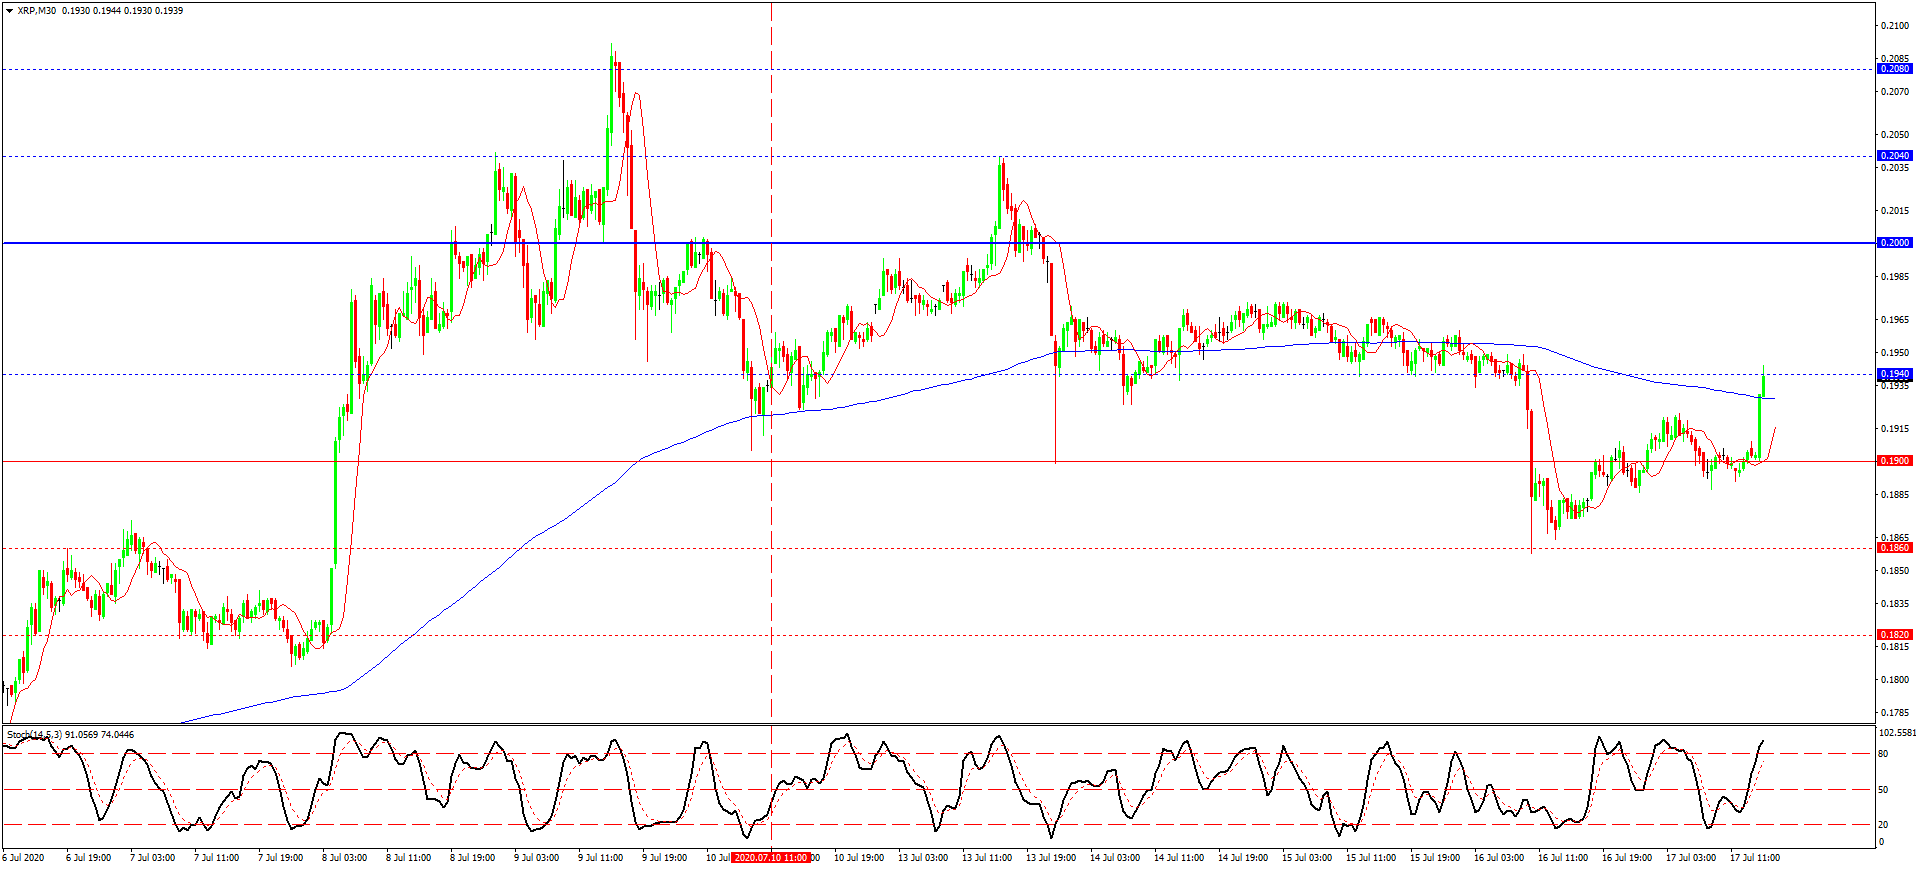Screen dimensions: 1916x869
Task: Click the 80 level on stochastic scale
Action: (1884, 754)
